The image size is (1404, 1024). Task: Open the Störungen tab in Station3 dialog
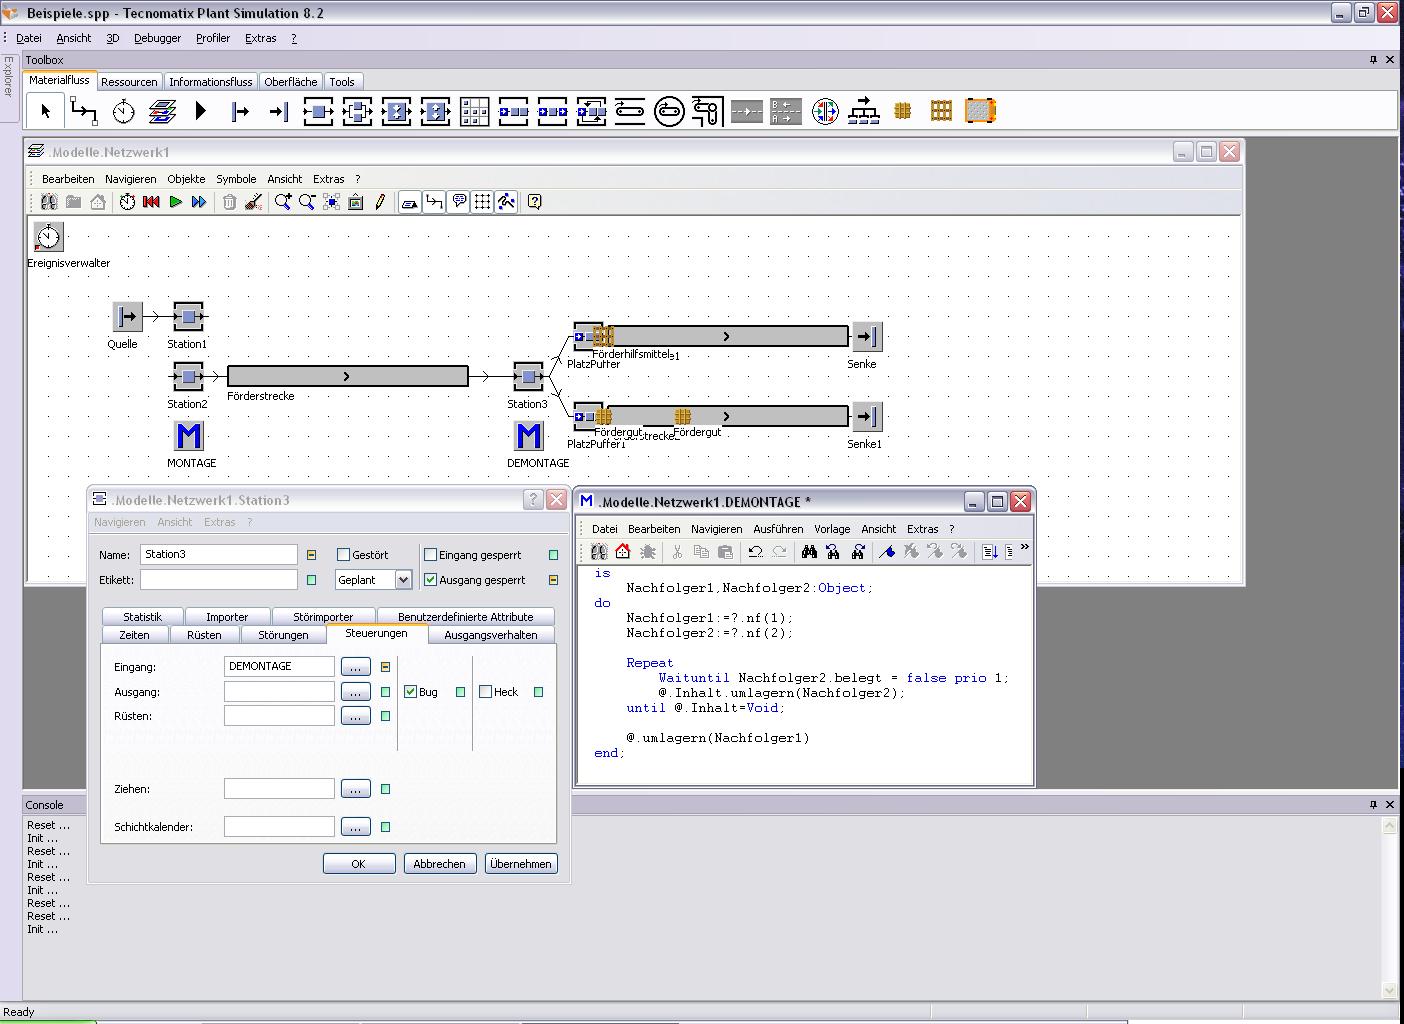click(283, 635)
